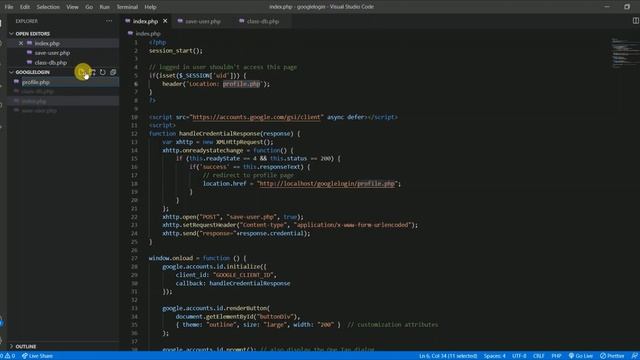Click errors and warnings status bar indicator
This screenshot has height=360, width=640.
coord(7,356)
